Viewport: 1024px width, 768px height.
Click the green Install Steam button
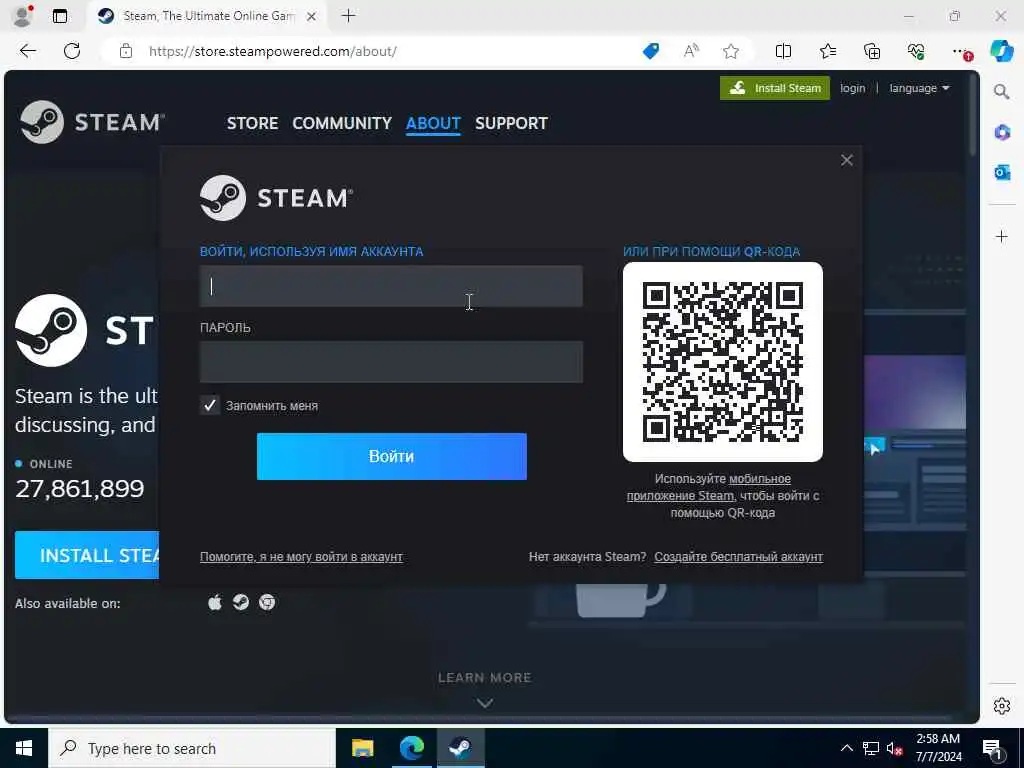click(775, 88)
